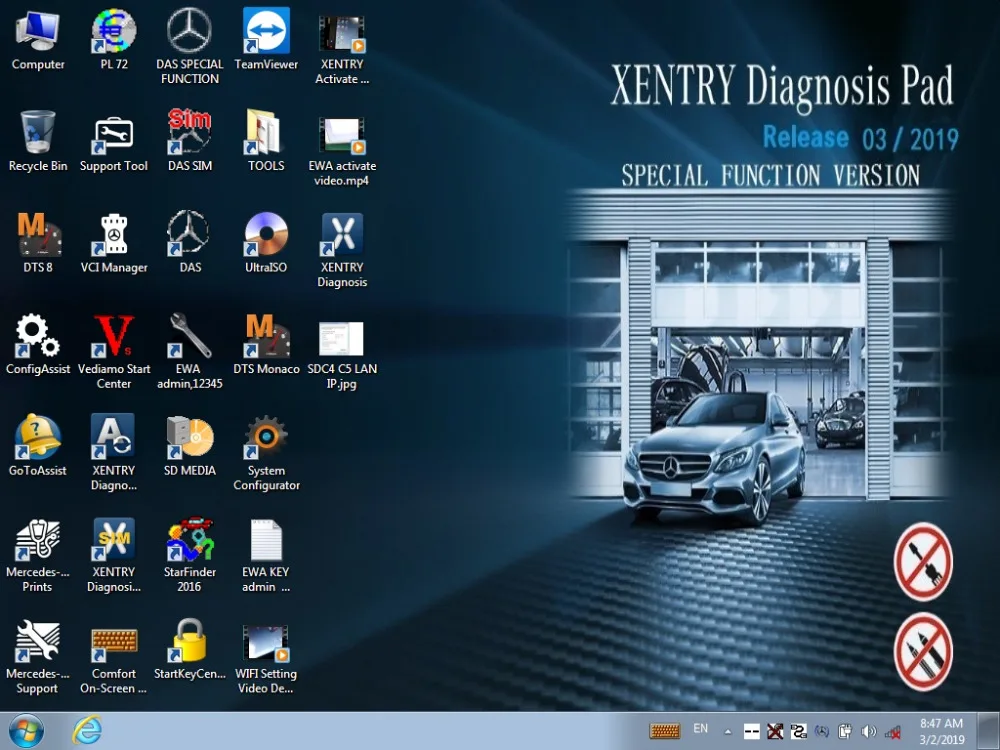The height and width of the screenshot is (750, 1000).
Task: Click the StarFinder 2016 icon
Action: pos(189,554)
